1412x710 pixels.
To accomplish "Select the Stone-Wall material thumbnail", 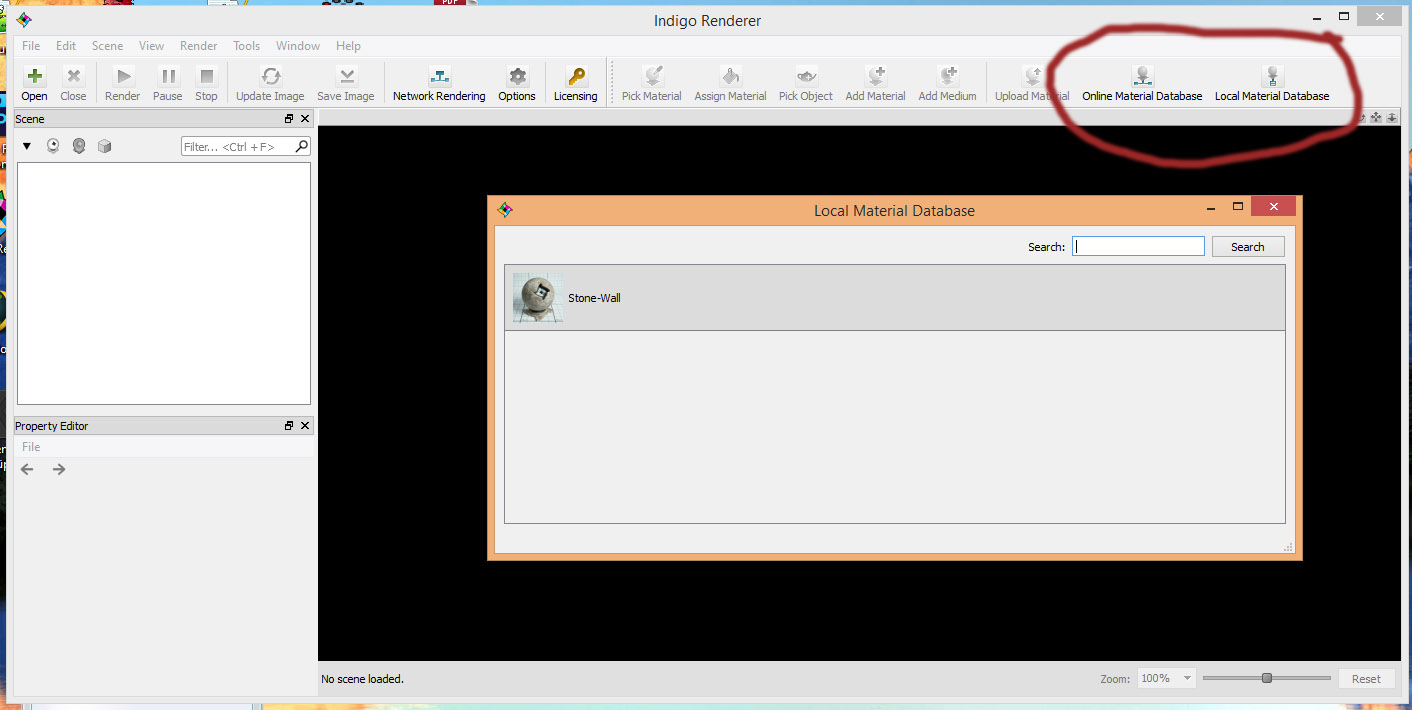I will point(538,298).
